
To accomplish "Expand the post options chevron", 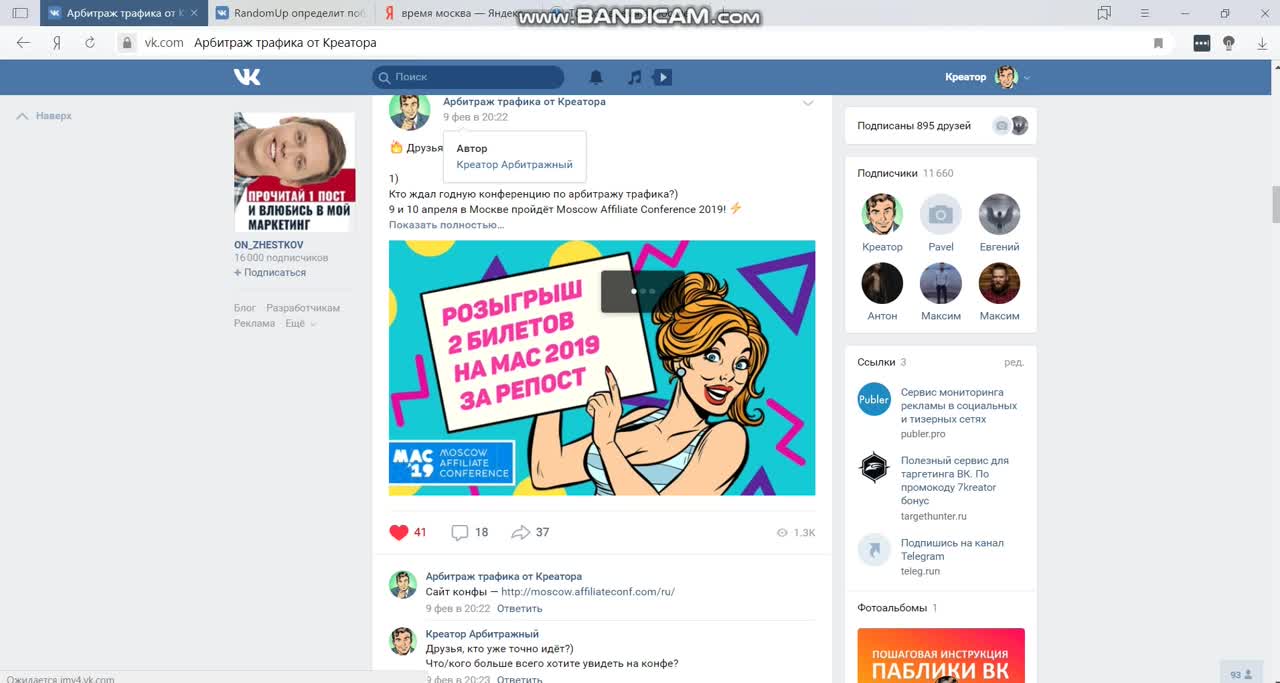I will click(808, 103).
